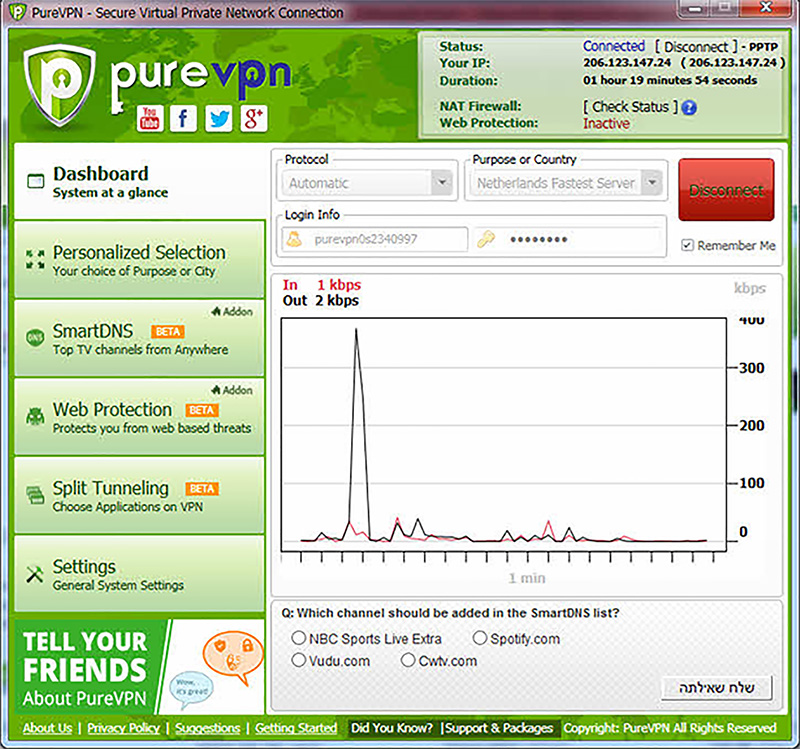Image resolution: width=800 pixels, height=749 pixels.
Task: Click the Web Protection bug icon
Action: (35, 416)
